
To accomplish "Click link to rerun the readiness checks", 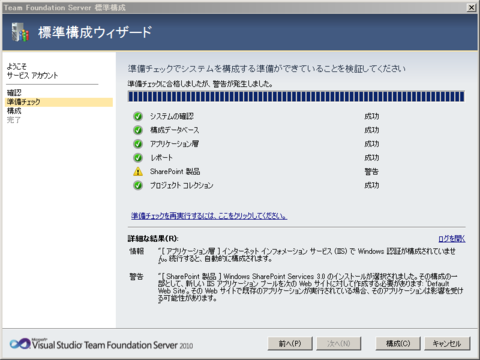I will click(x=209, y=216).
